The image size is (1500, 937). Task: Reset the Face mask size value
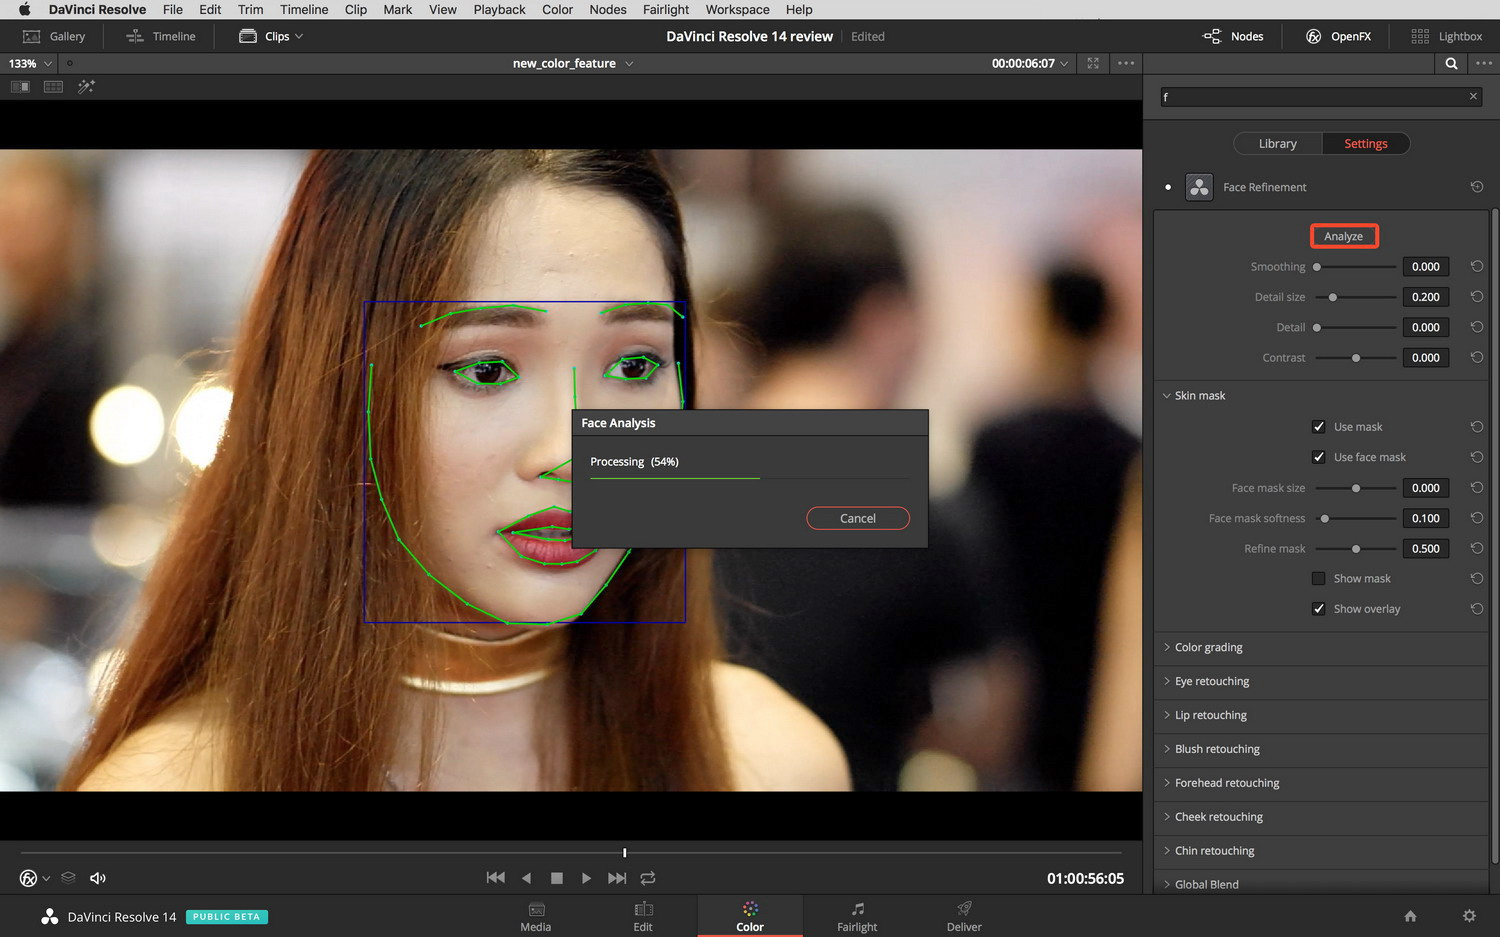pyautogui.click(x=1477, y=488)
